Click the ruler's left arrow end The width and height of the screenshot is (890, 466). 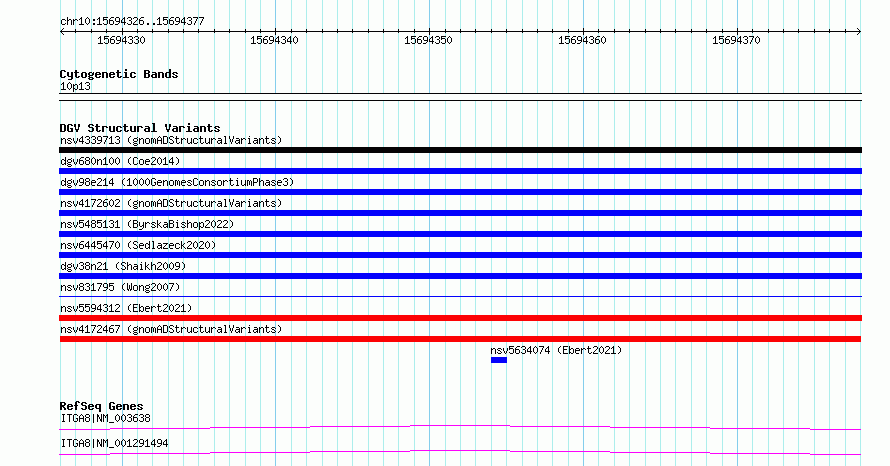coord(62,31)
